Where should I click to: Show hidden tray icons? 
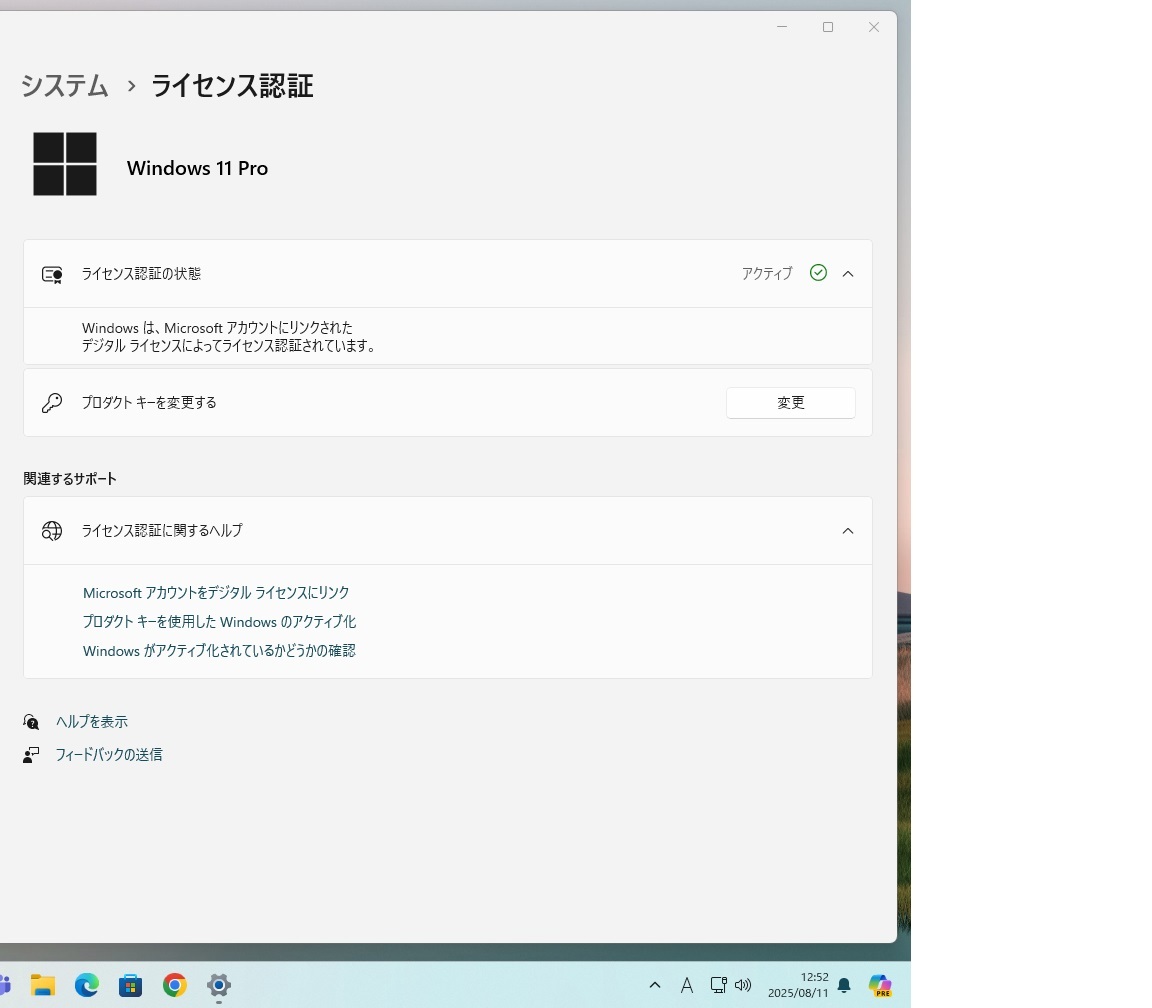point(655,985)
